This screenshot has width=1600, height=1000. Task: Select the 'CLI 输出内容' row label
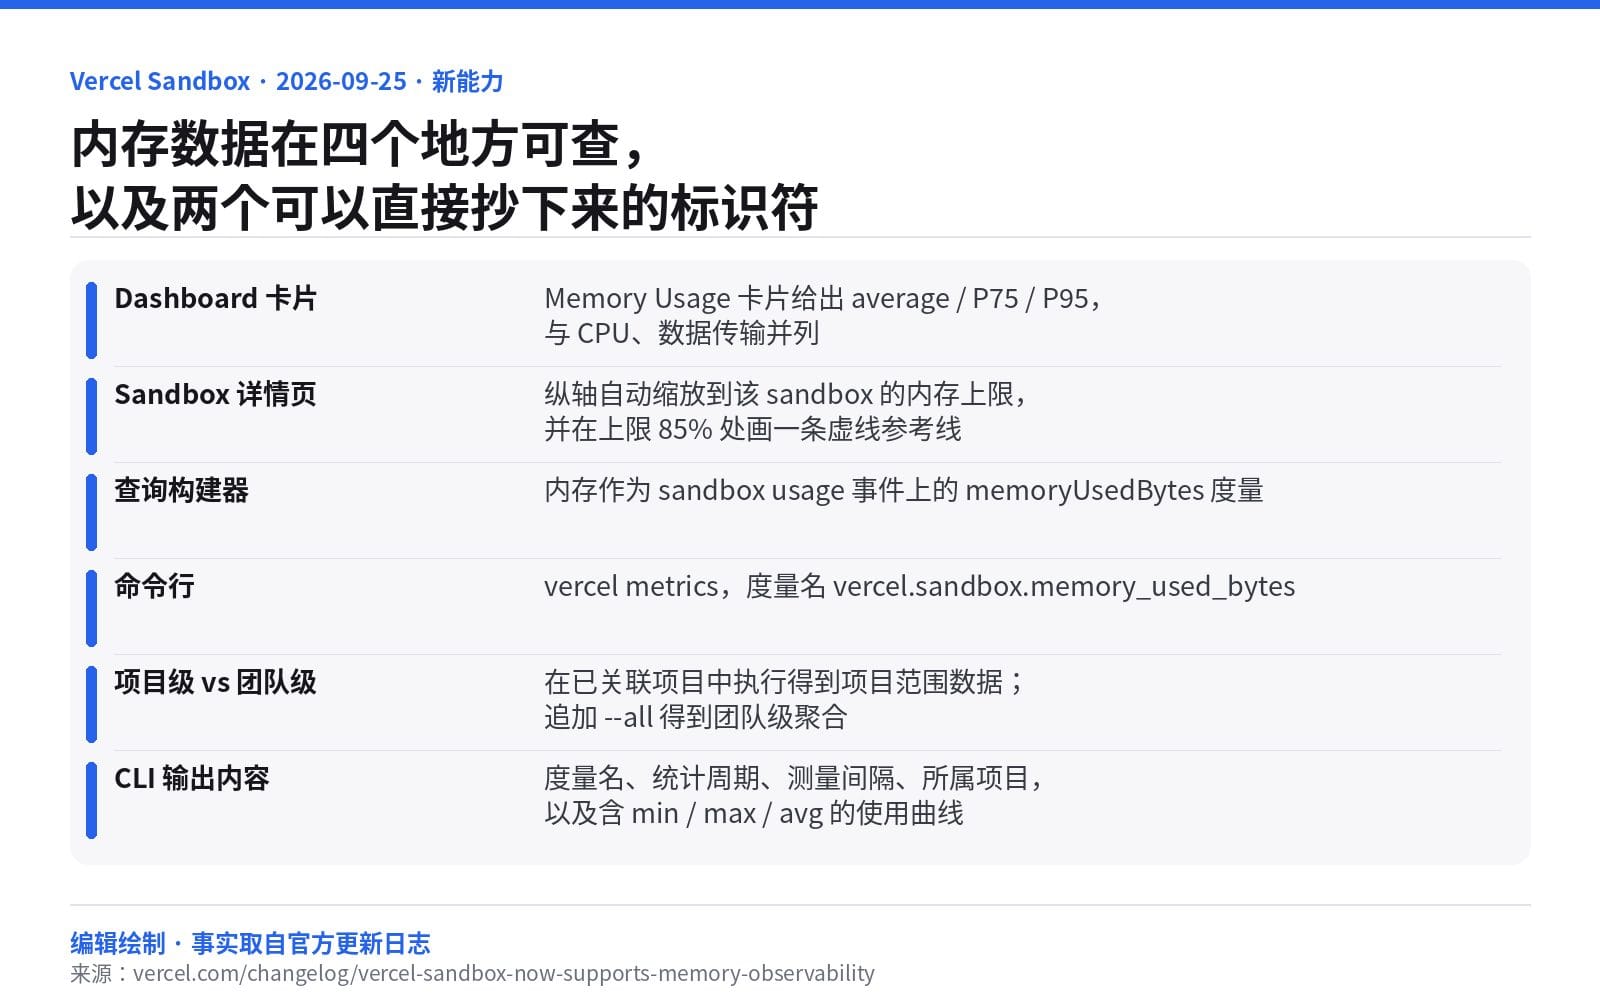tap(192, 778)
